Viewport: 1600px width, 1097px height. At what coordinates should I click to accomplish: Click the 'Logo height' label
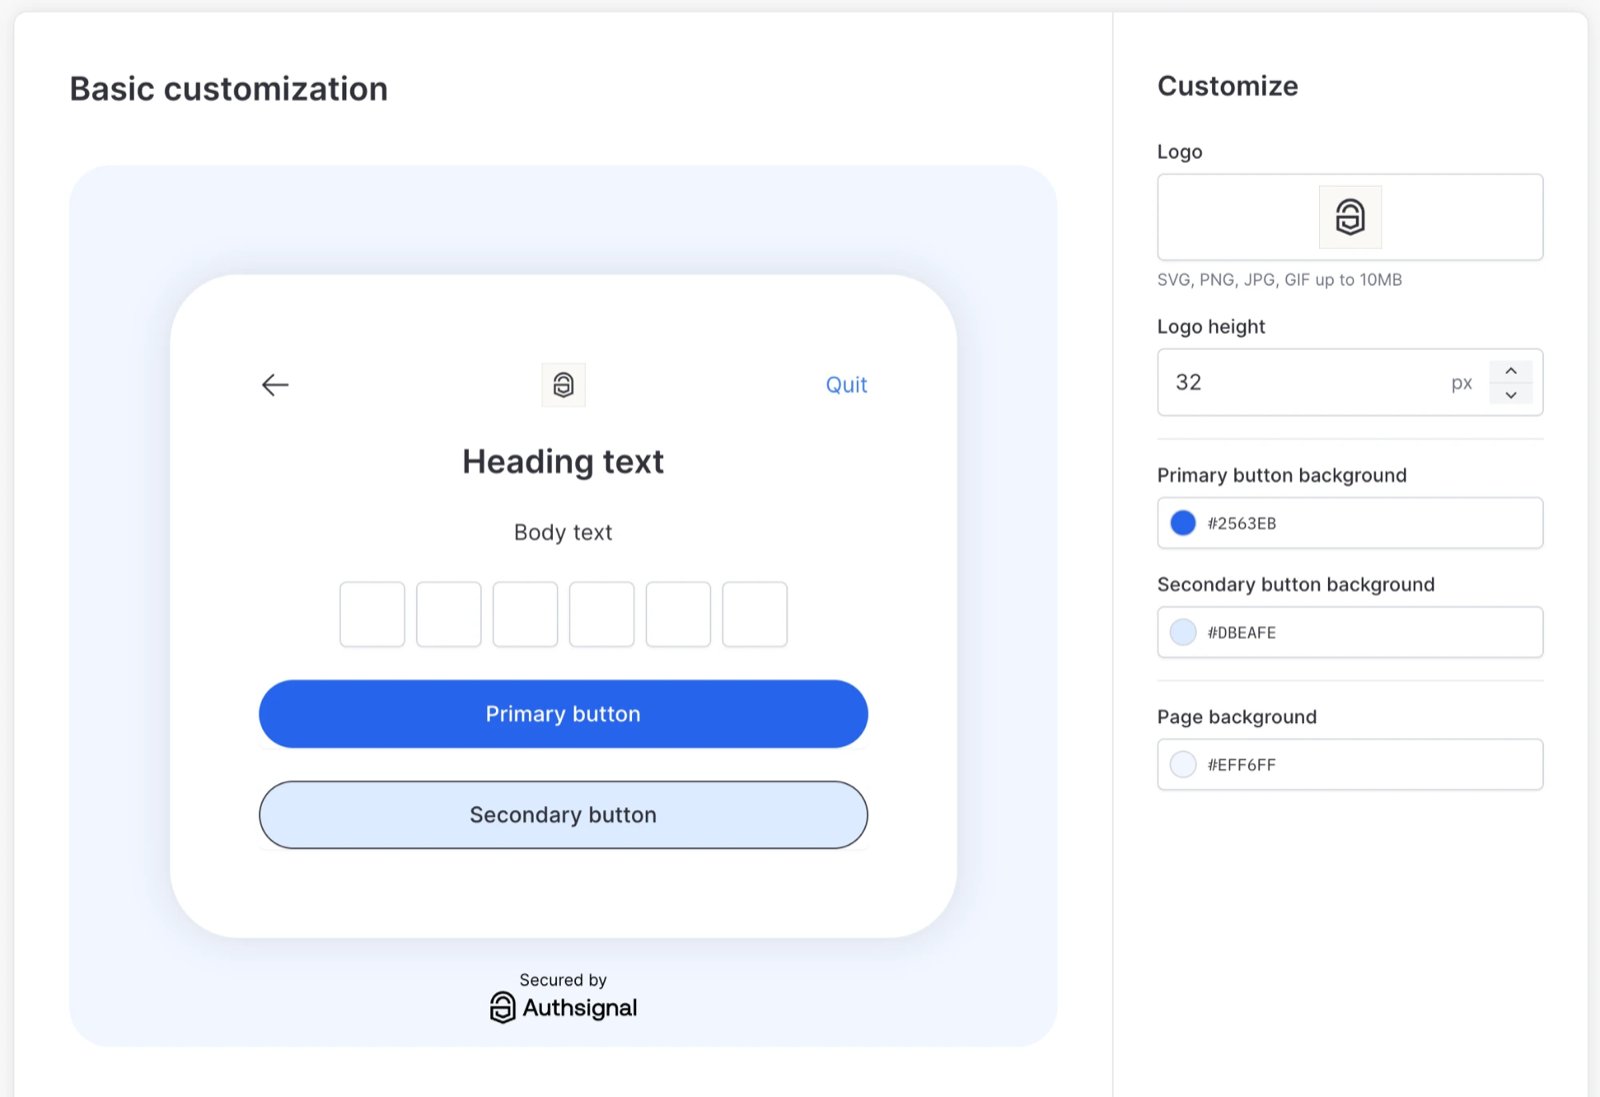(1211, 327)
